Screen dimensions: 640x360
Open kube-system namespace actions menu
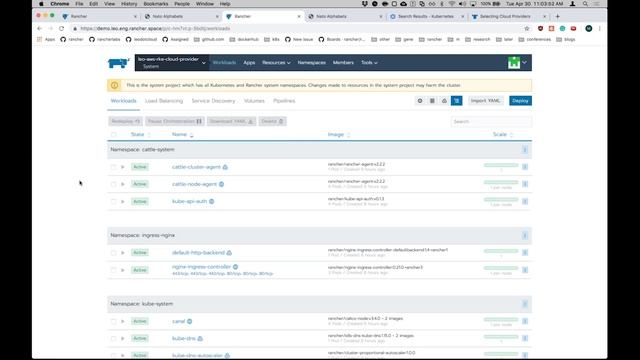tap(525, 304)
